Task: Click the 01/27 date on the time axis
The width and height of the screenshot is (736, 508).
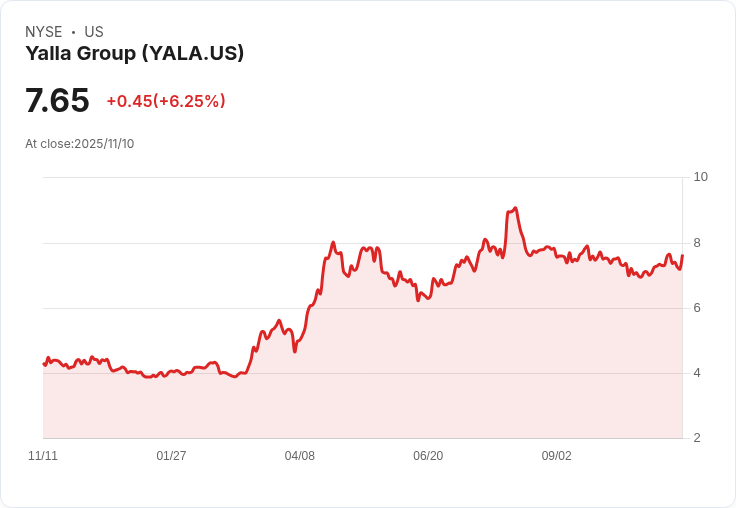Action: point(171,456)
